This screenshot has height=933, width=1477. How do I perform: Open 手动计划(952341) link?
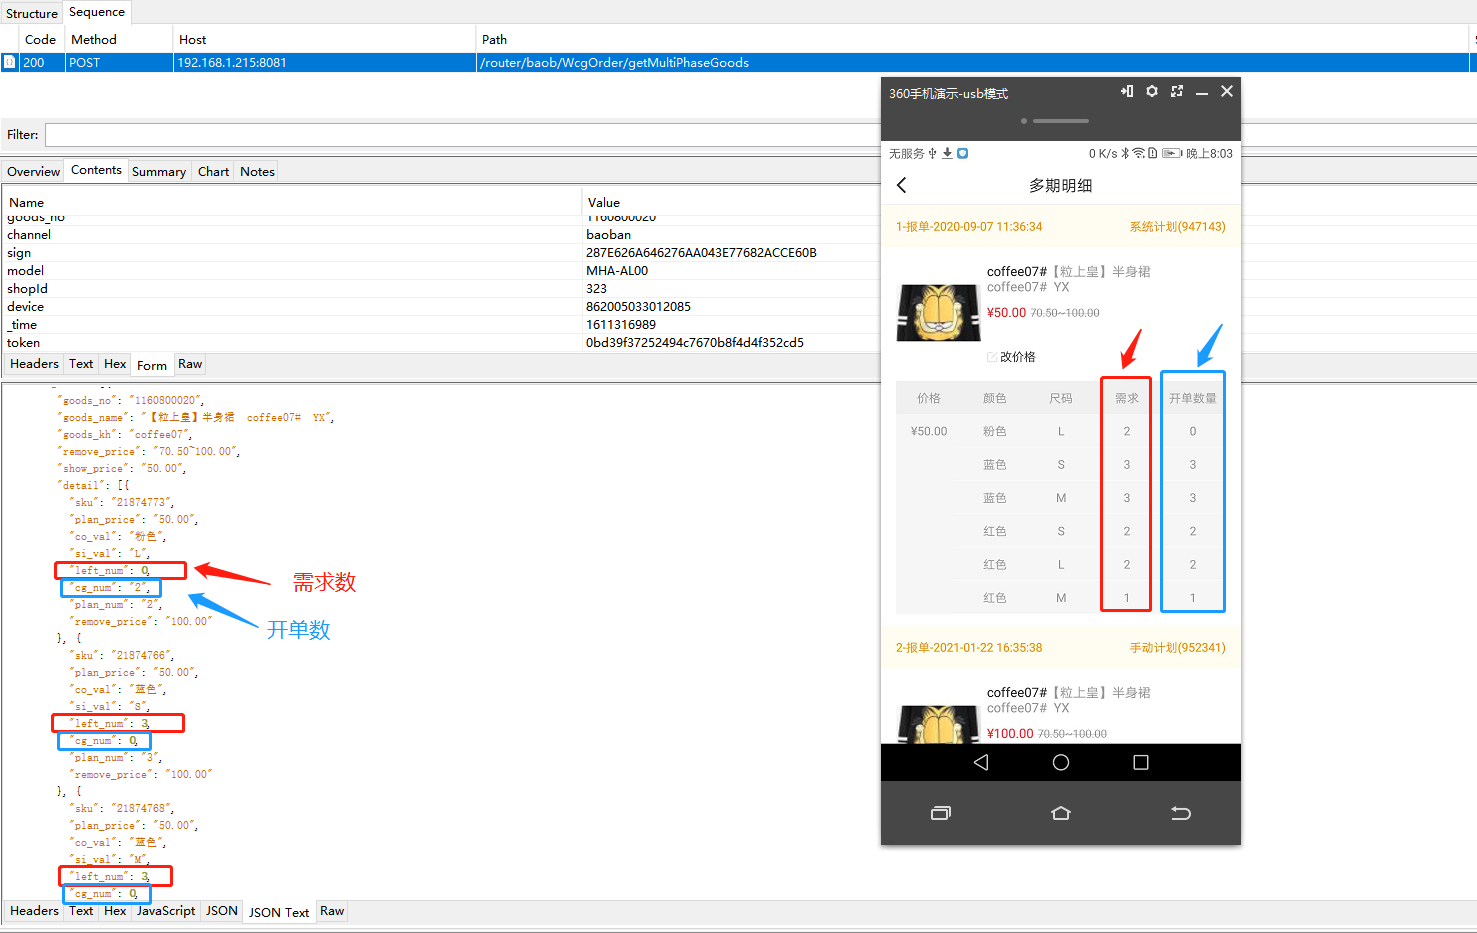1177,648
